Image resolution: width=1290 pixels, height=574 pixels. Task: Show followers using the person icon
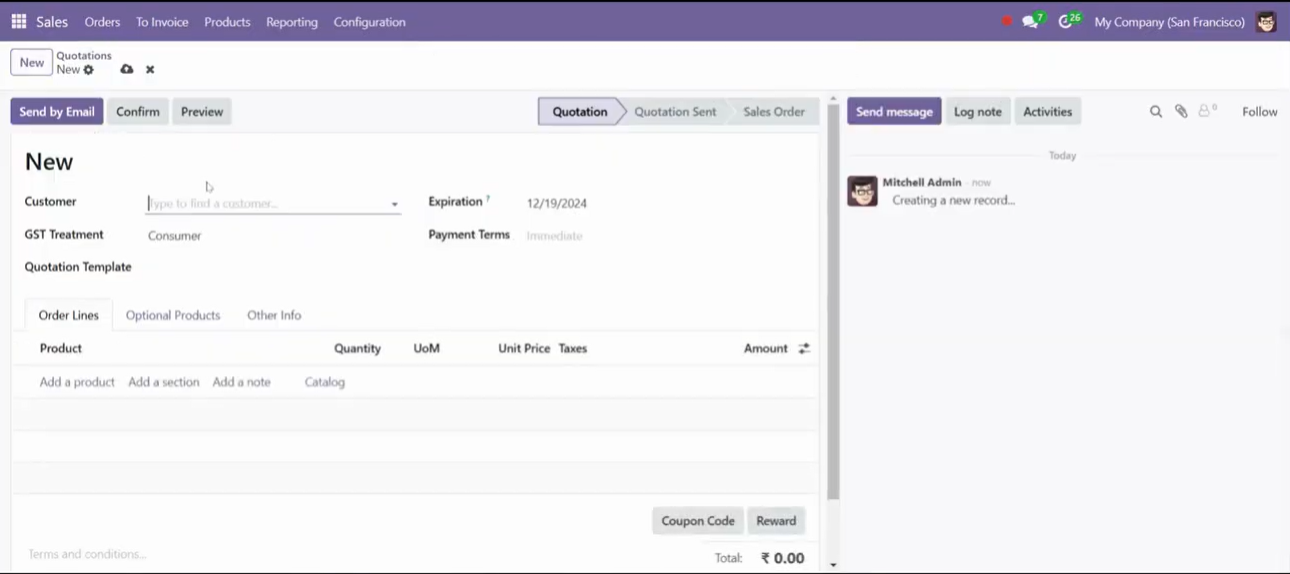click(1207, 111)
